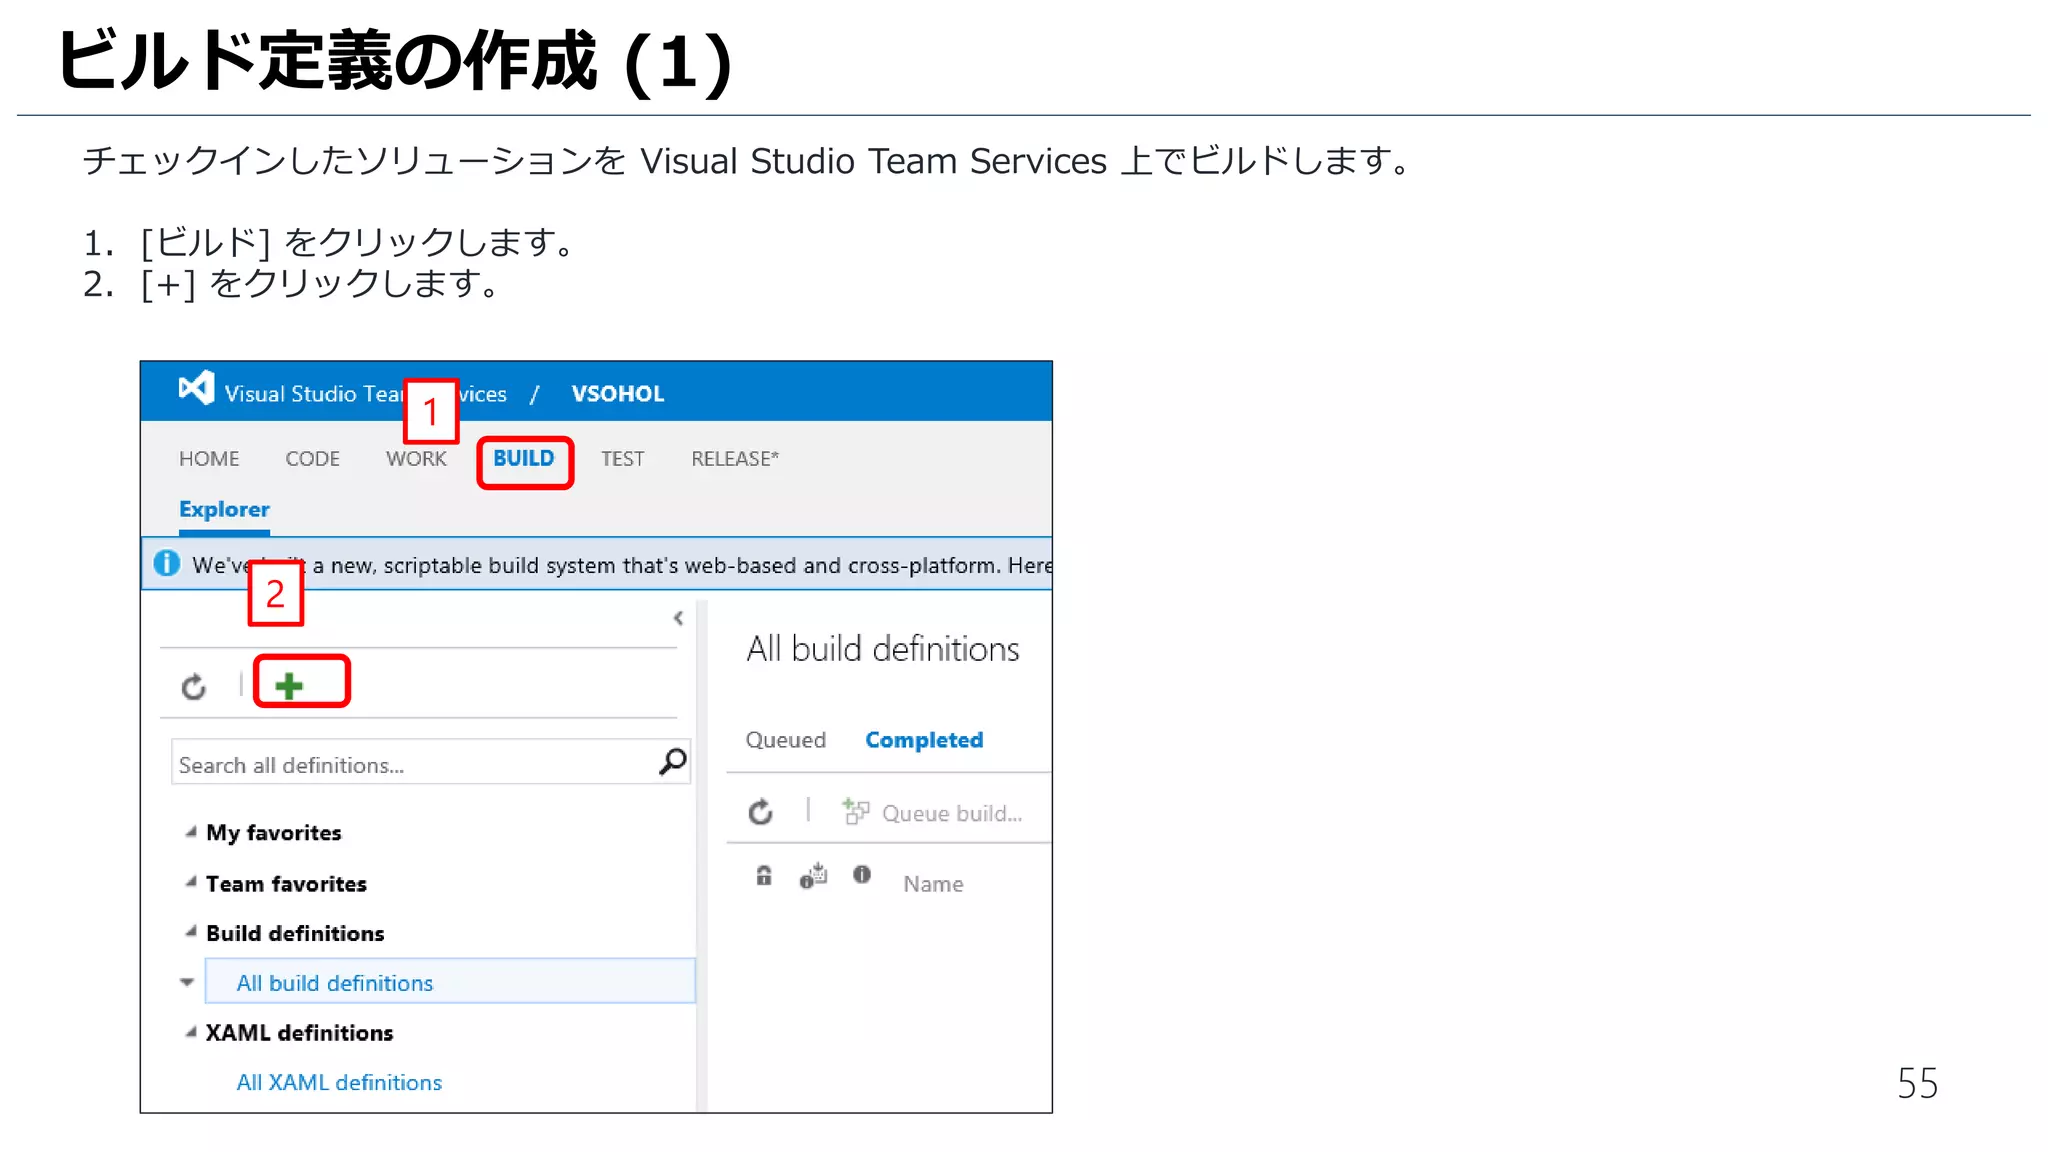
Task: Click the status info column icon
Action: (x=862, y=875)
